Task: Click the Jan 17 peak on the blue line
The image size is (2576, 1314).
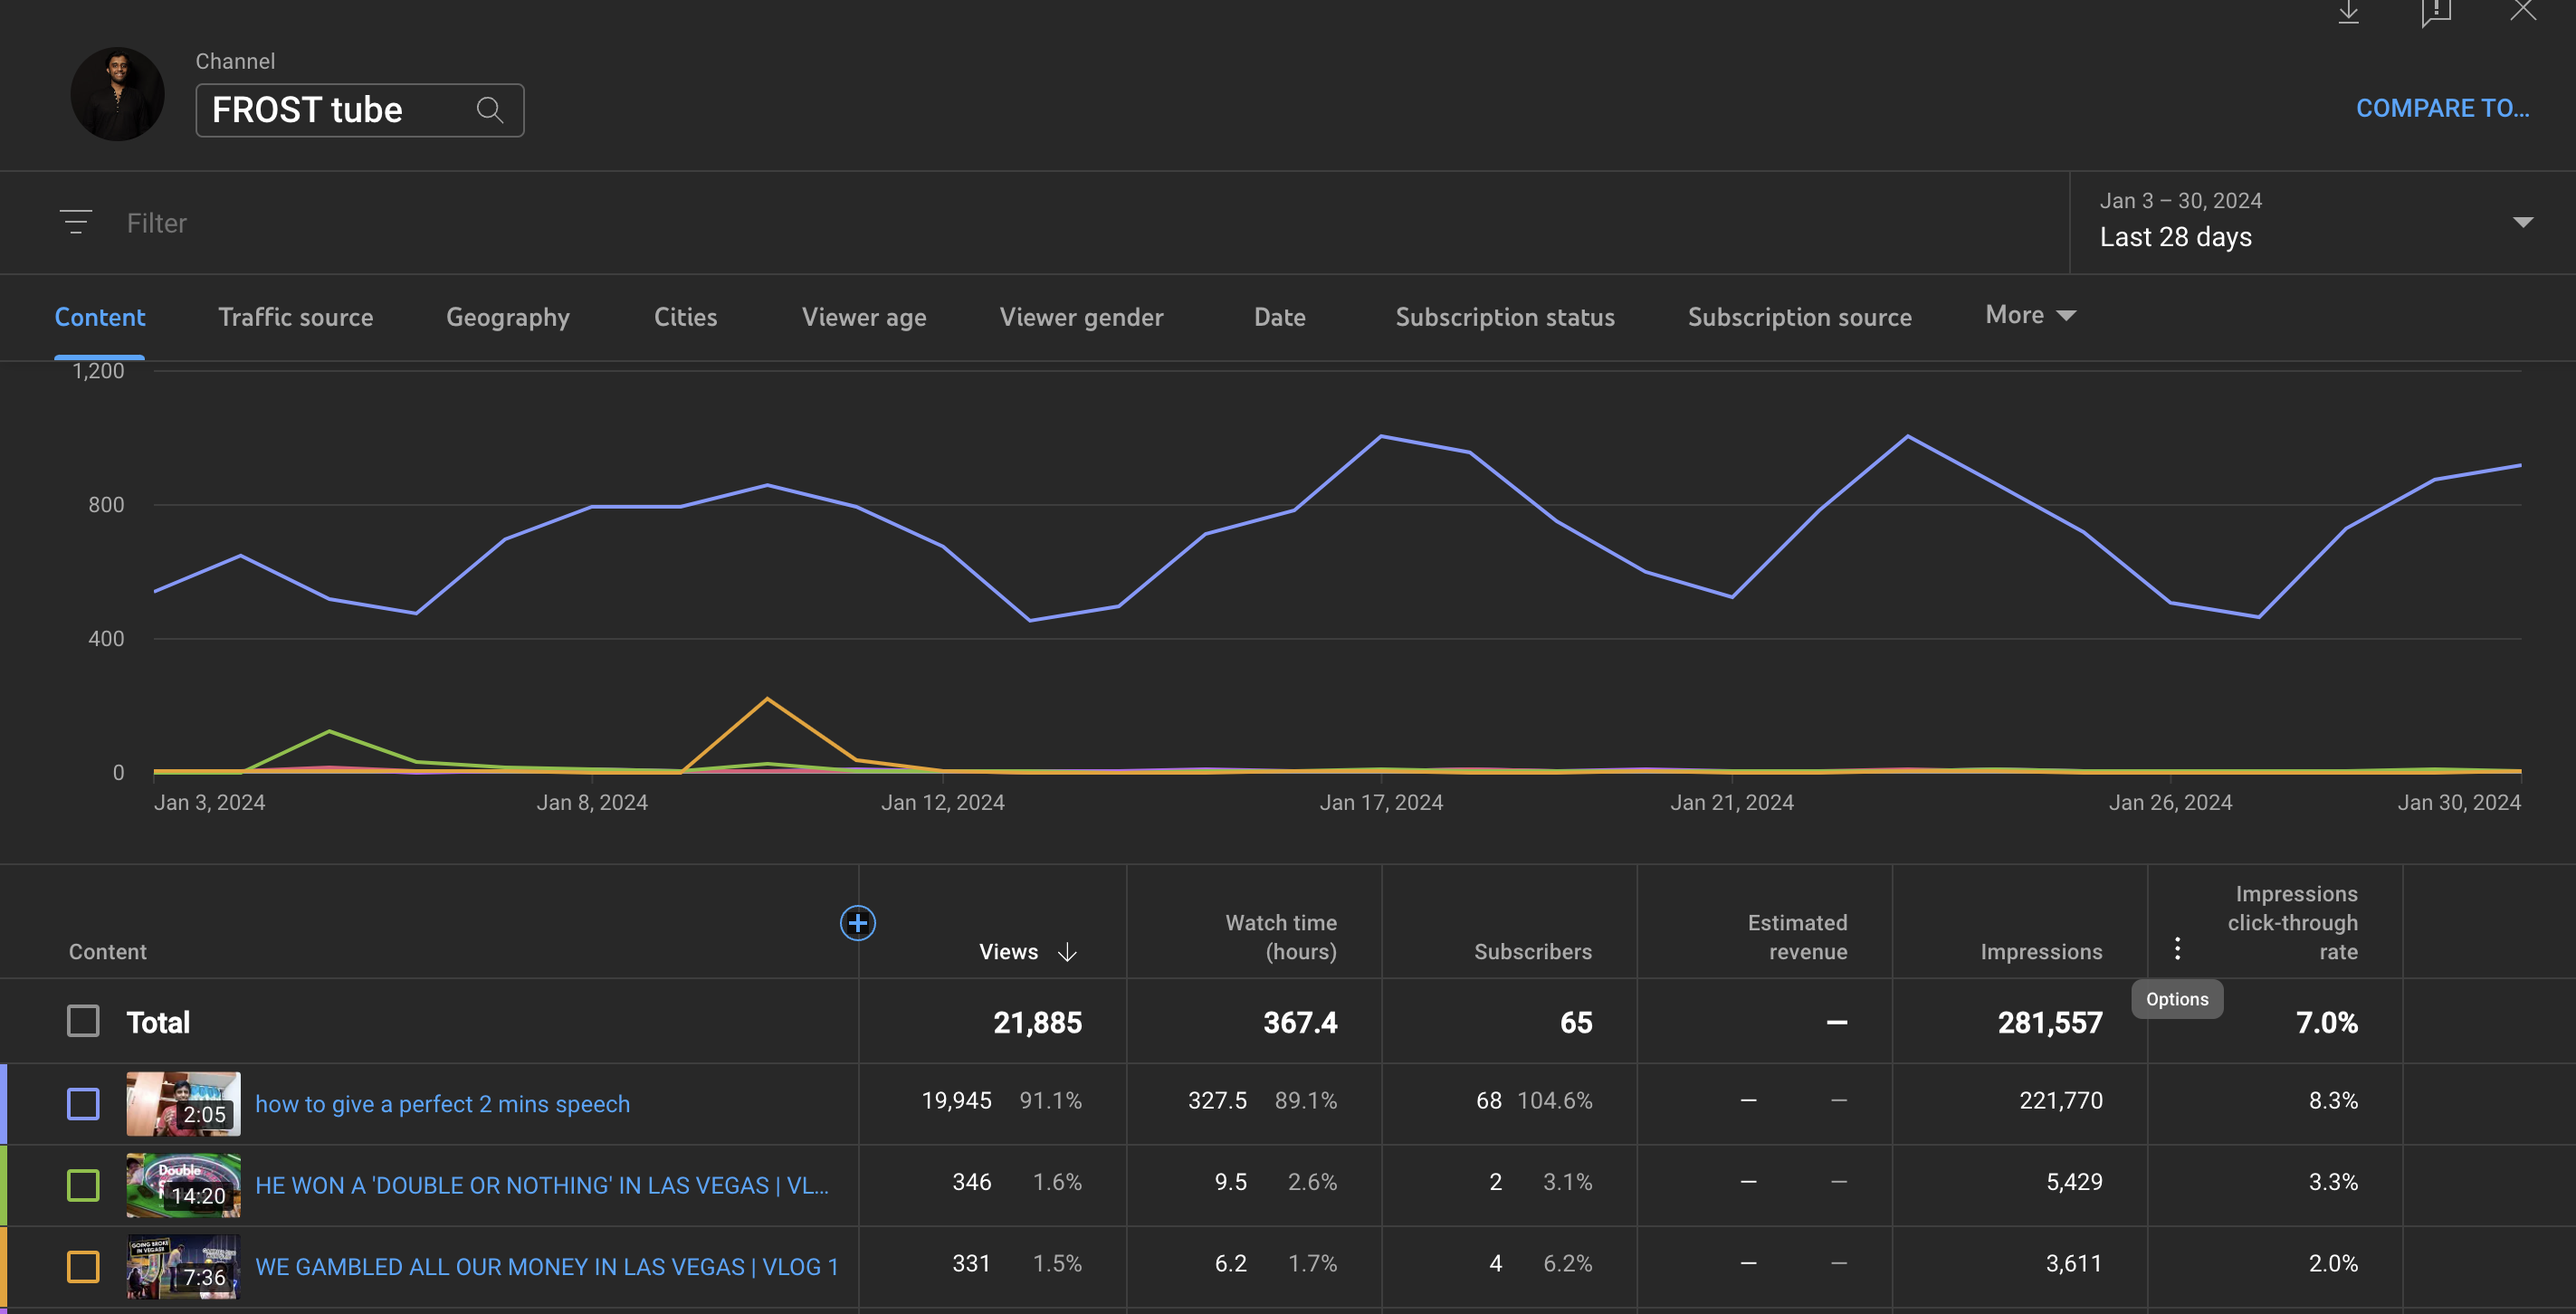Action: [1381, 436]
